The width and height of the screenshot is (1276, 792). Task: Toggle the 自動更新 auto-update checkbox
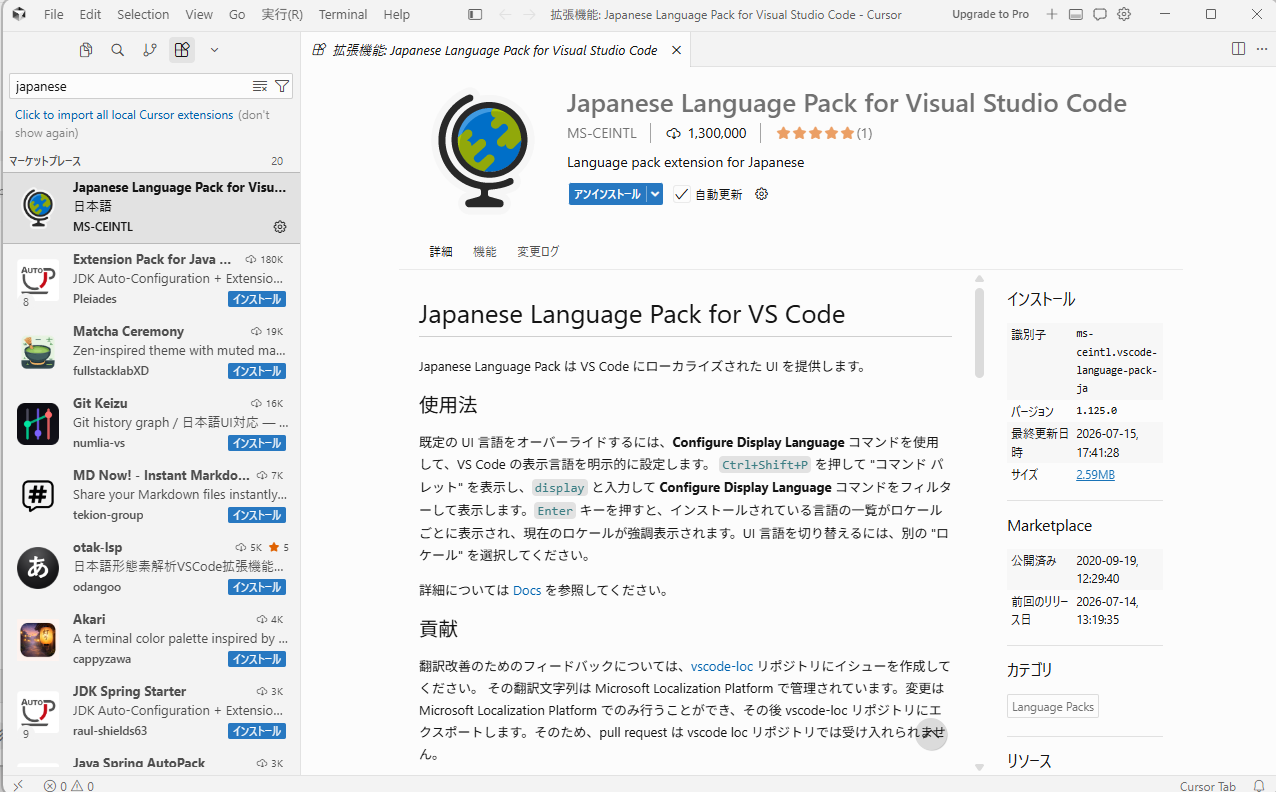(x=681, y=194)
